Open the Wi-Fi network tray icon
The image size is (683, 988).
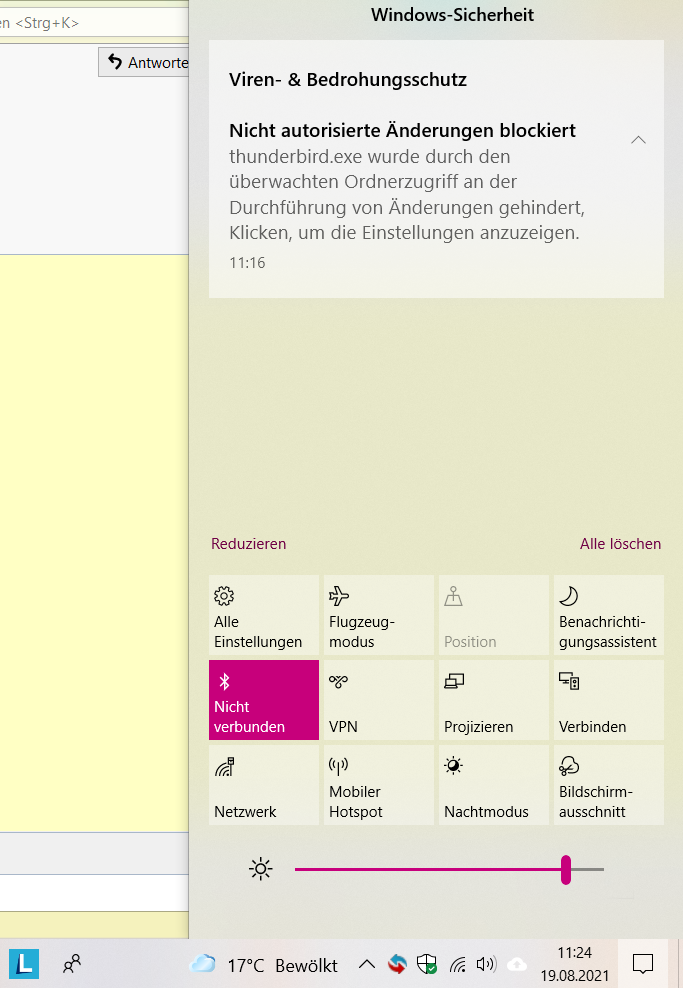[x=458, y=964]
